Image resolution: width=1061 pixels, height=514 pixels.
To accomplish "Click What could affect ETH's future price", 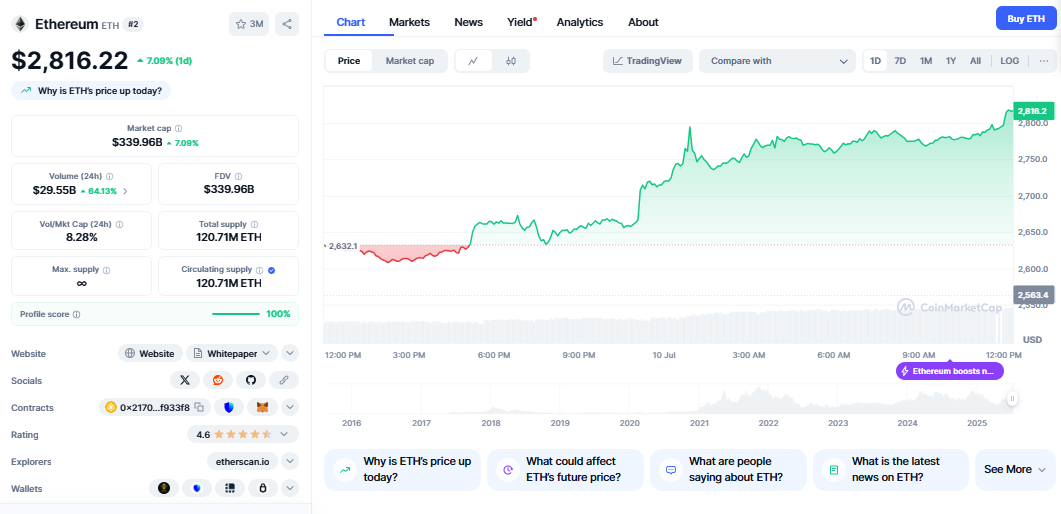I will click(565, 469).
